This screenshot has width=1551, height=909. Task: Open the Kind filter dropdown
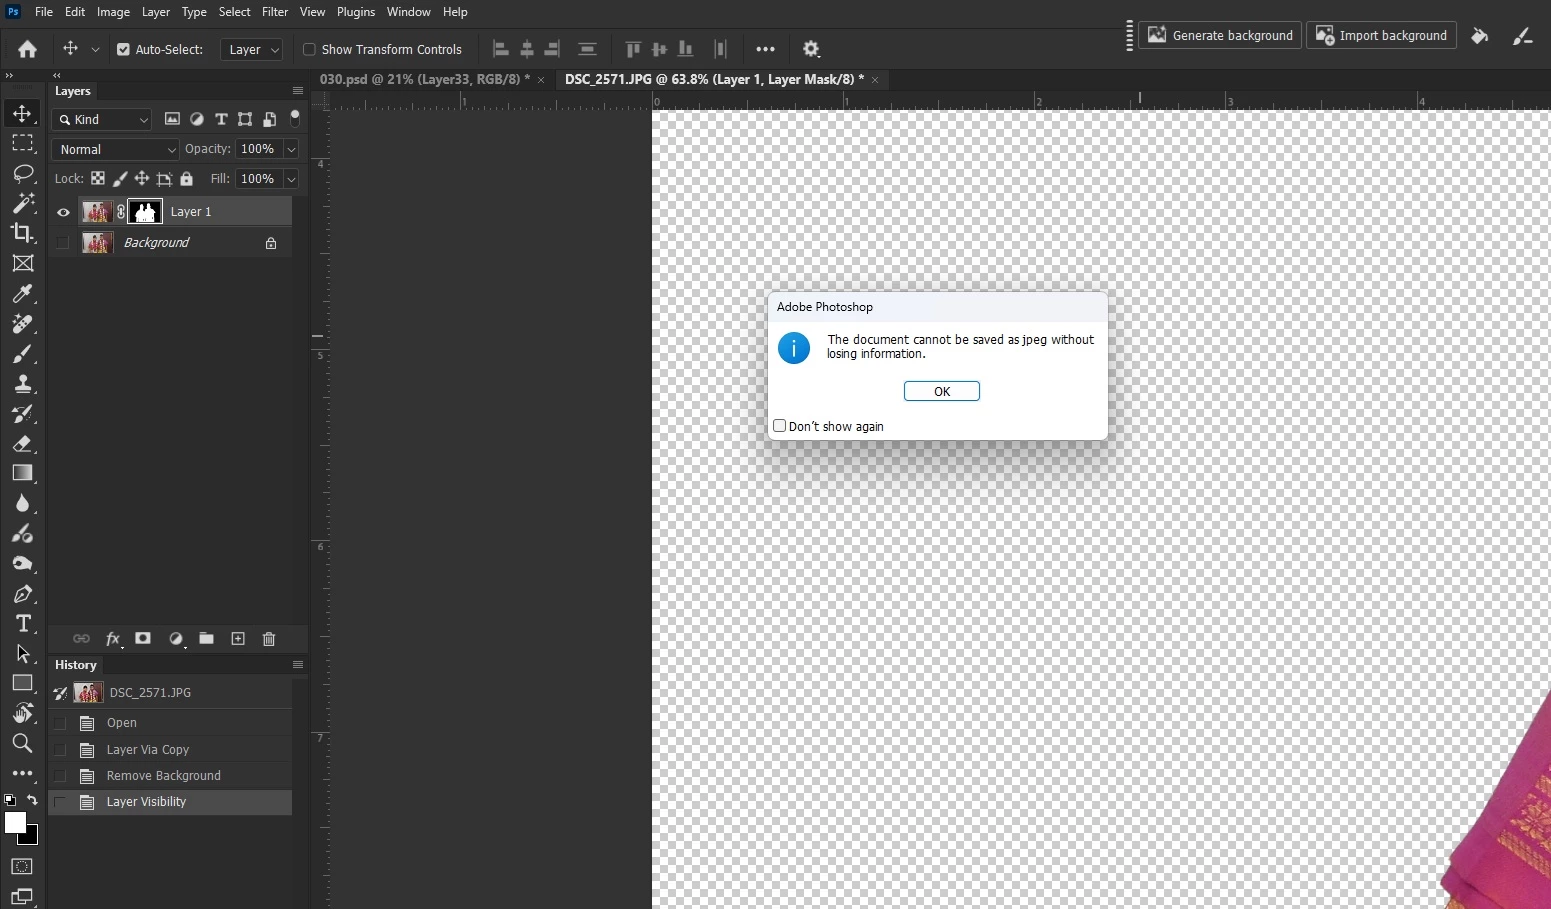point(102,120)
